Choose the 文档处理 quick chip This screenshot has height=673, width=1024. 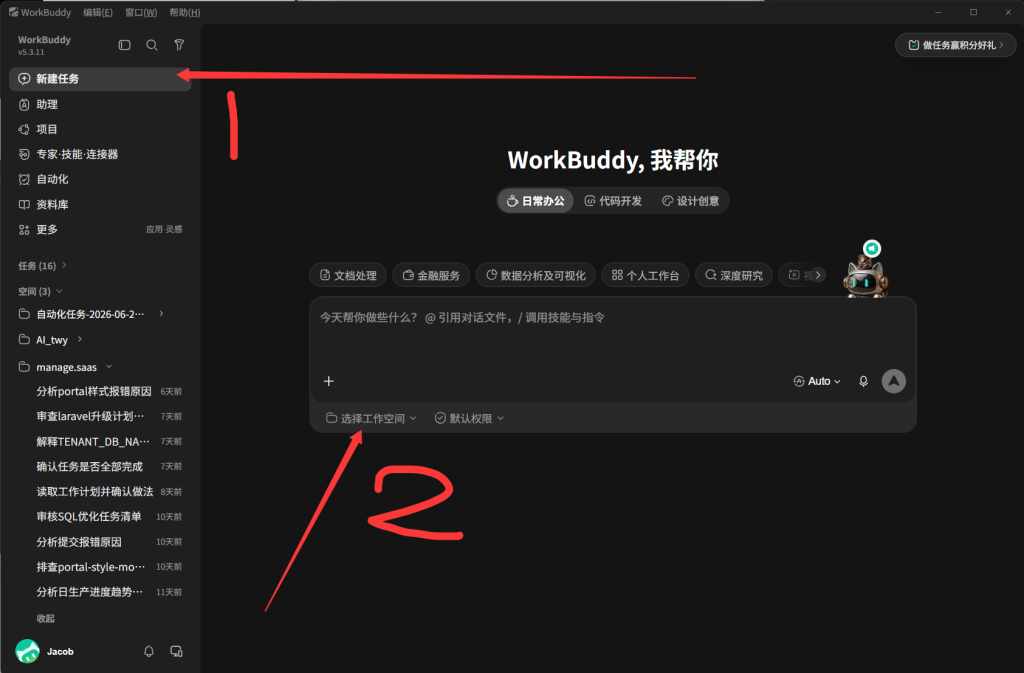point(348,275)
